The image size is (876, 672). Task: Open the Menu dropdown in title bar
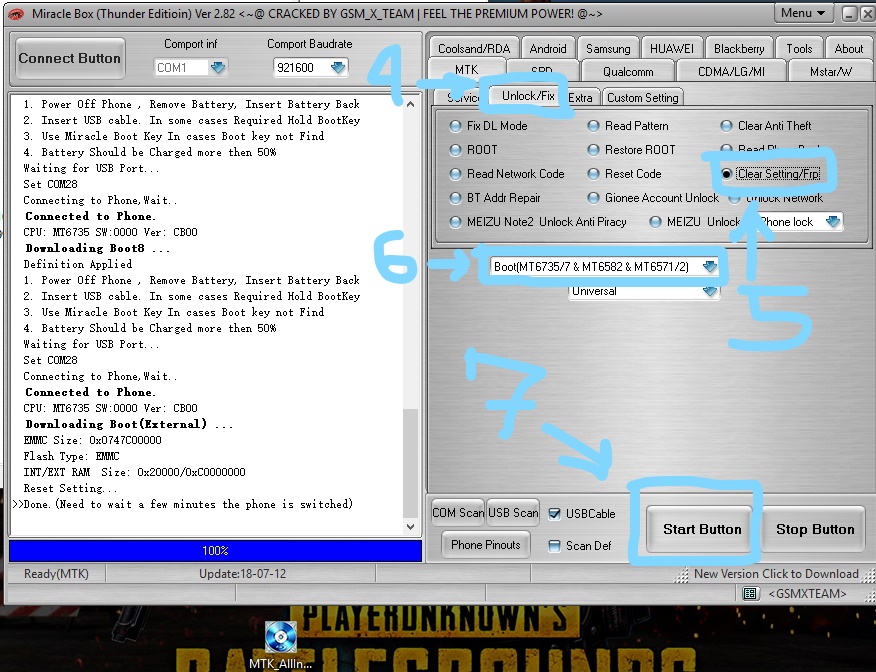tap(803, 13)
